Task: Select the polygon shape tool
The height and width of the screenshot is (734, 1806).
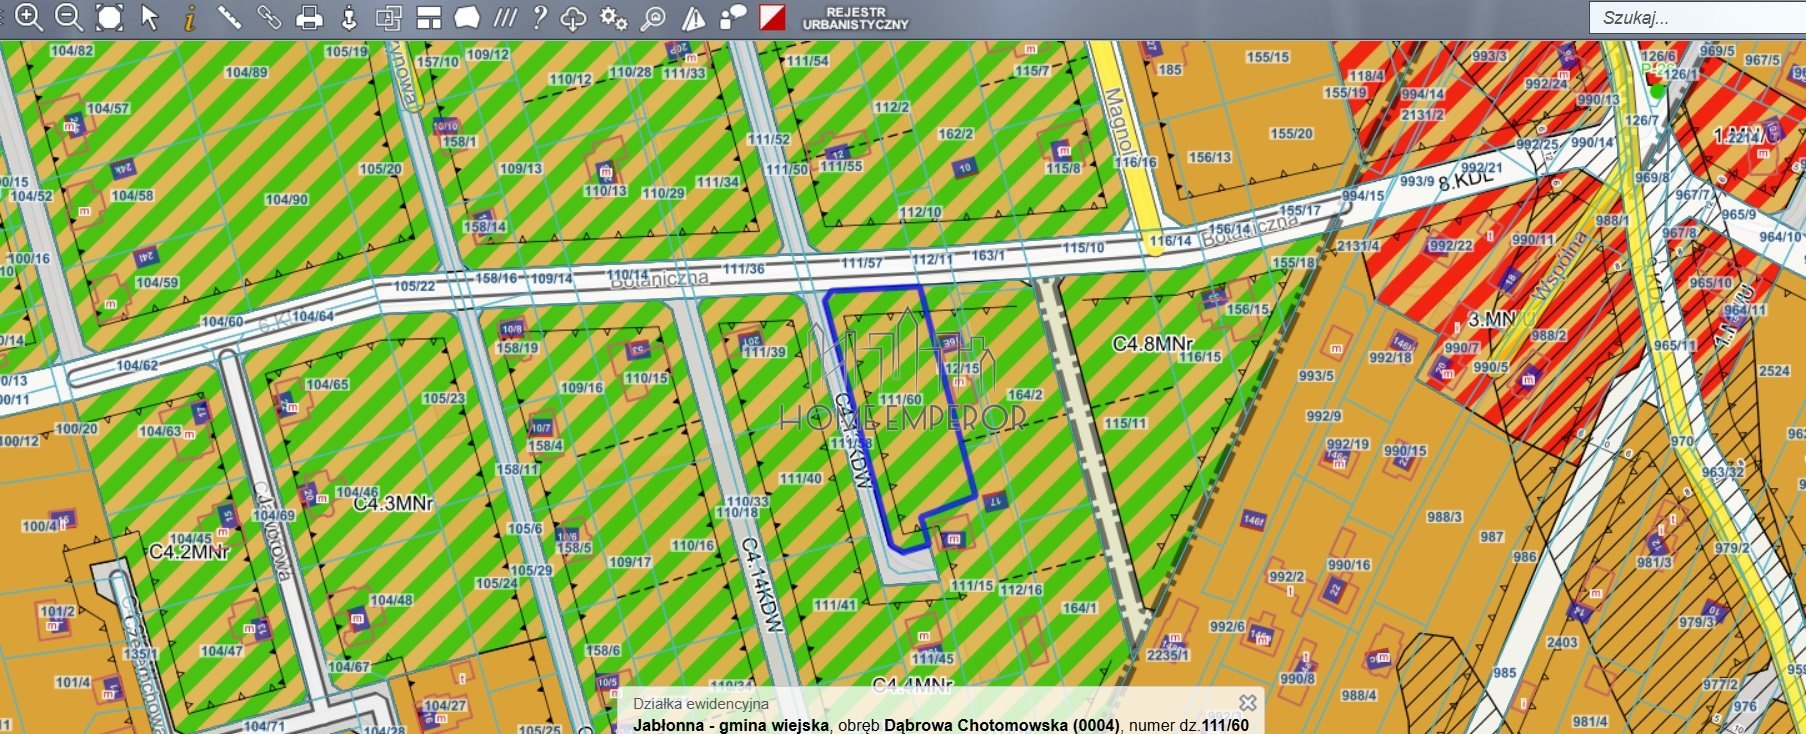Action: [467, 17]
